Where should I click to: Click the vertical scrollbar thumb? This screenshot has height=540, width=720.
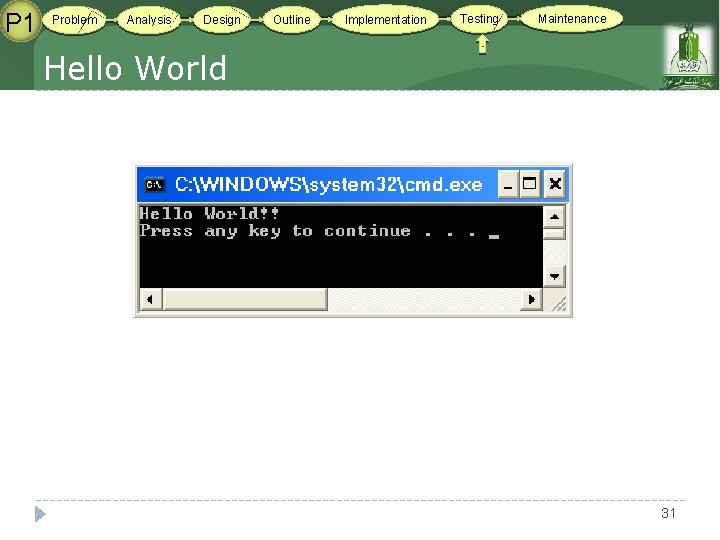[x=554, y=234]
